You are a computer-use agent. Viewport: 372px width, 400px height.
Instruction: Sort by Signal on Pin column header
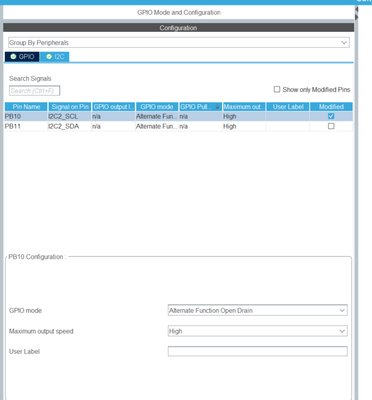pos(70,107)
